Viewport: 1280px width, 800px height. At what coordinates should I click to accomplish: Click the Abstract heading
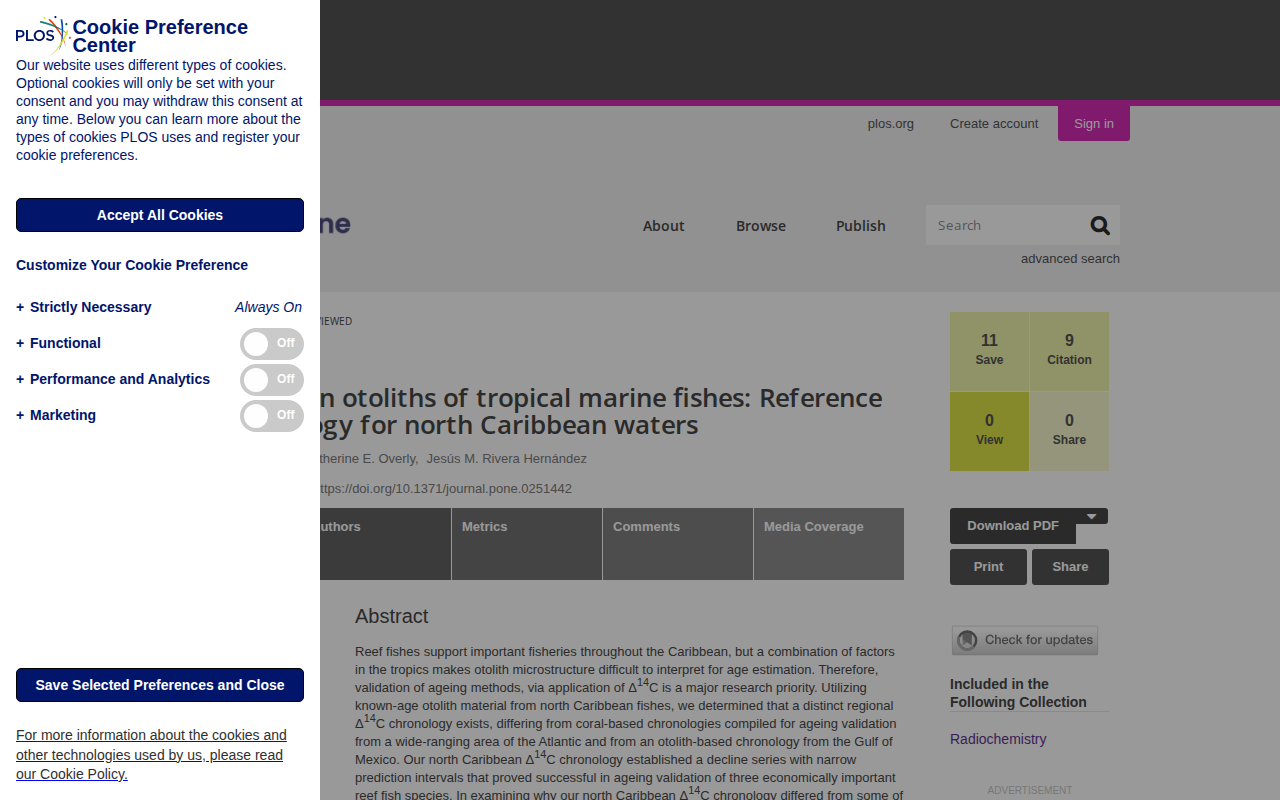click(x=392, y=616)
